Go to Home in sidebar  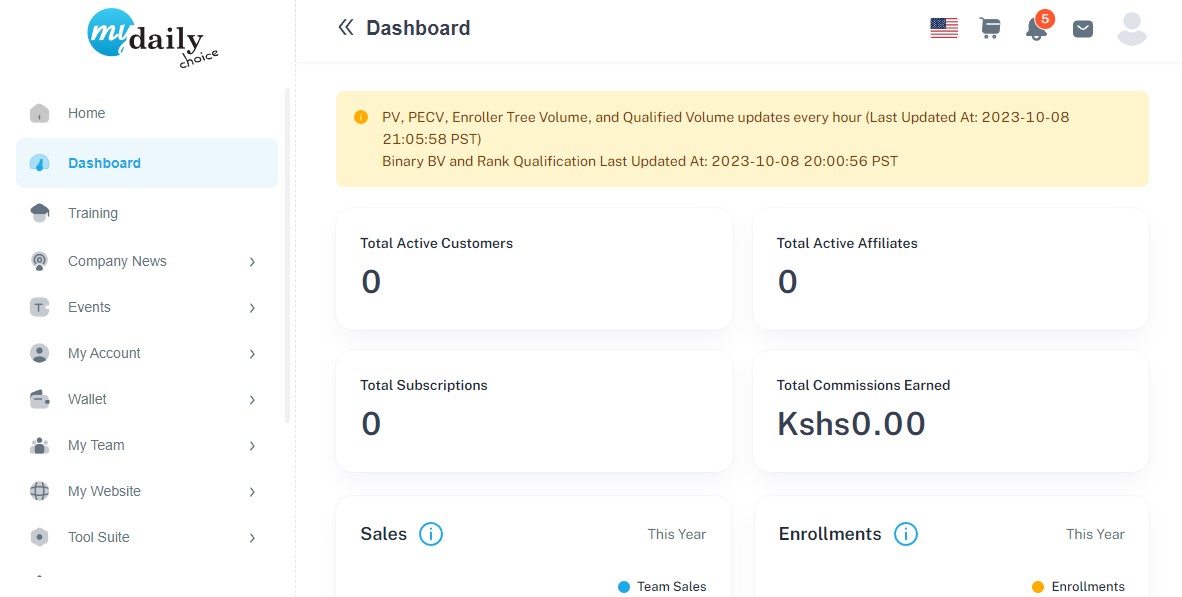pyautogui.click(x=147, y=113)
